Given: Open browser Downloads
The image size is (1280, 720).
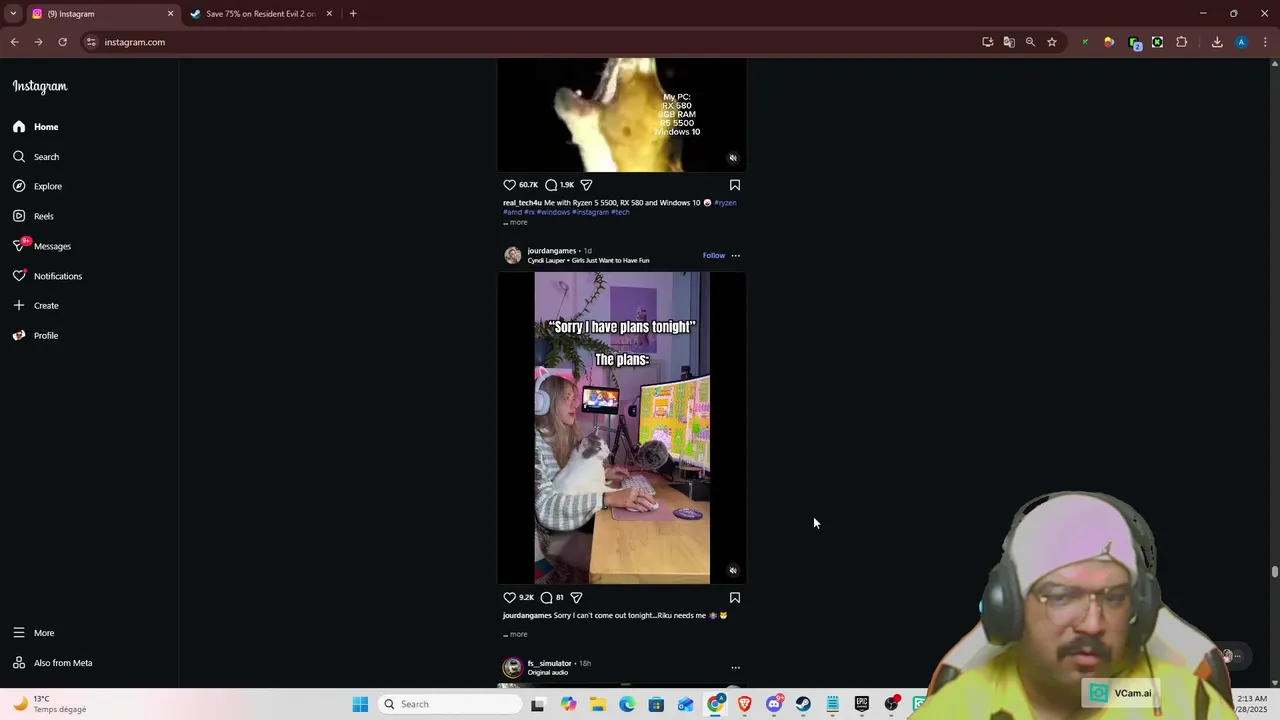Looking at the screenshot, I should click(x=1217, y=42).
